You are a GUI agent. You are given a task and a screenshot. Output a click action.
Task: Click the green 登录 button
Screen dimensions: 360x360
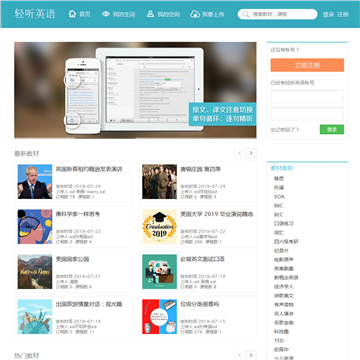(332, 129)
